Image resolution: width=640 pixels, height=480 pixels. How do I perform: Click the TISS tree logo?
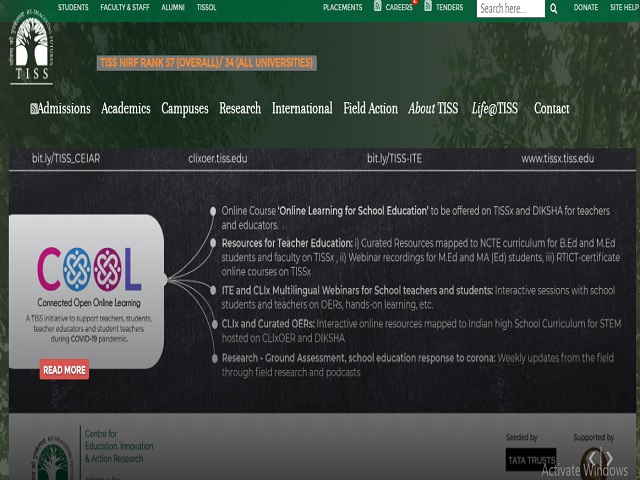[x=31, y=48]
